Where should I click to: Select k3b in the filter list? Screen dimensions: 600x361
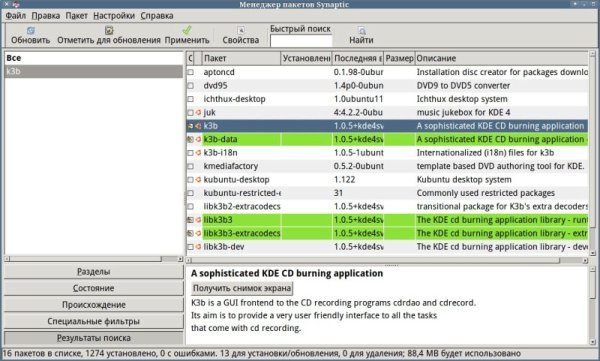pos(94,71)
